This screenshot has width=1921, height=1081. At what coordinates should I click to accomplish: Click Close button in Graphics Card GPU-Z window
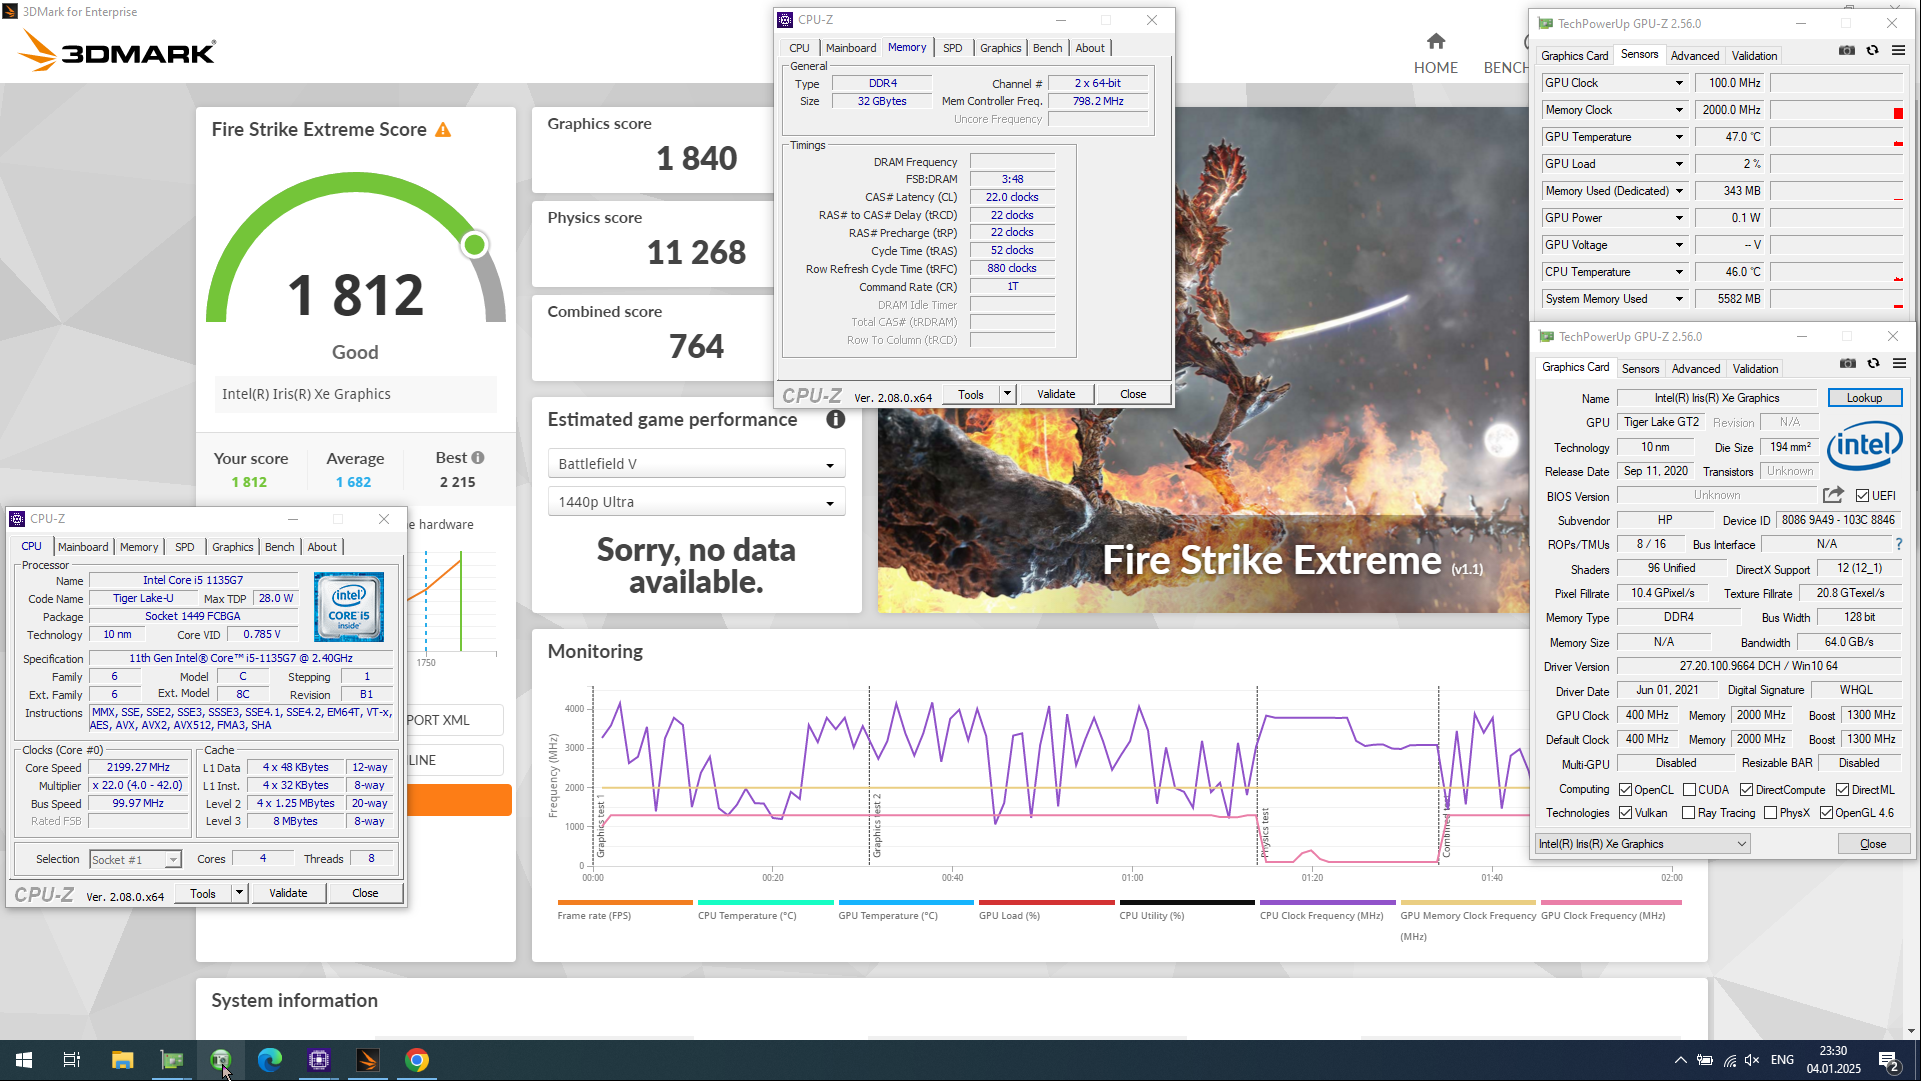click(x=1873, y=844)
